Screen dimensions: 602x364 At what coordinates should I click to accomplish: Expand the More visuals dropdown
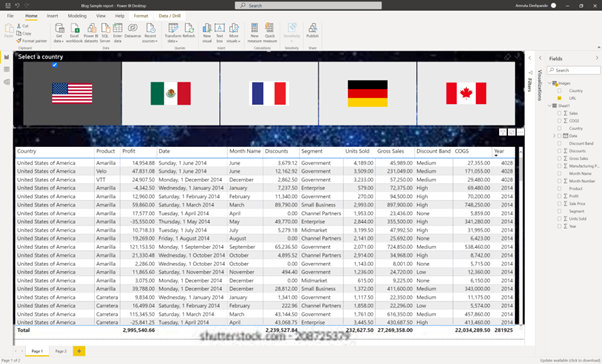[x=233, y=33]
